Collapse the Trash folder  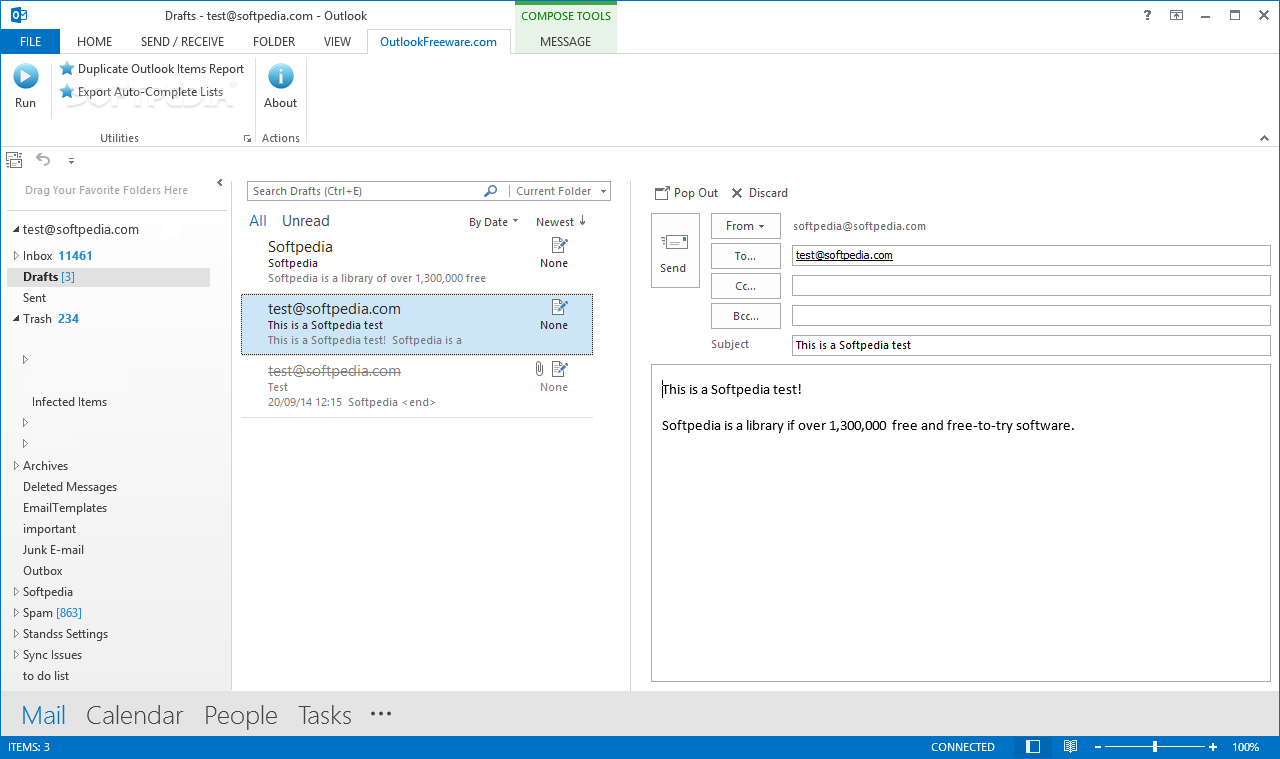pyautogui.click(x=16, y=319)
